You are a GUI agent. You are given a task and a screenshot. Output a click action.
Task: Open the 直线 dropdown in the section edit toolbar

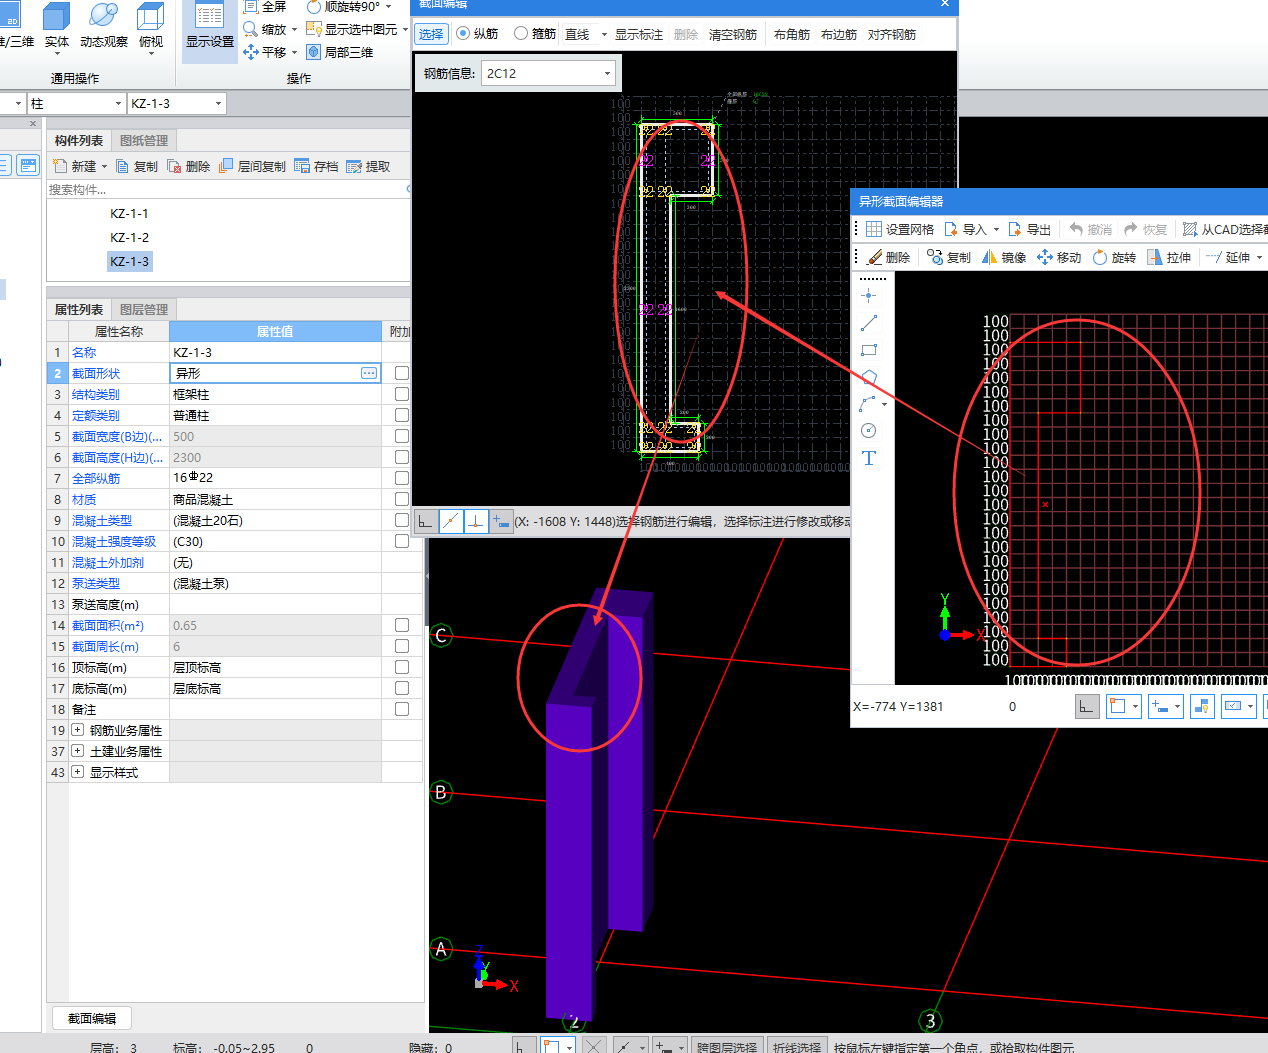[x=604, y=34]
